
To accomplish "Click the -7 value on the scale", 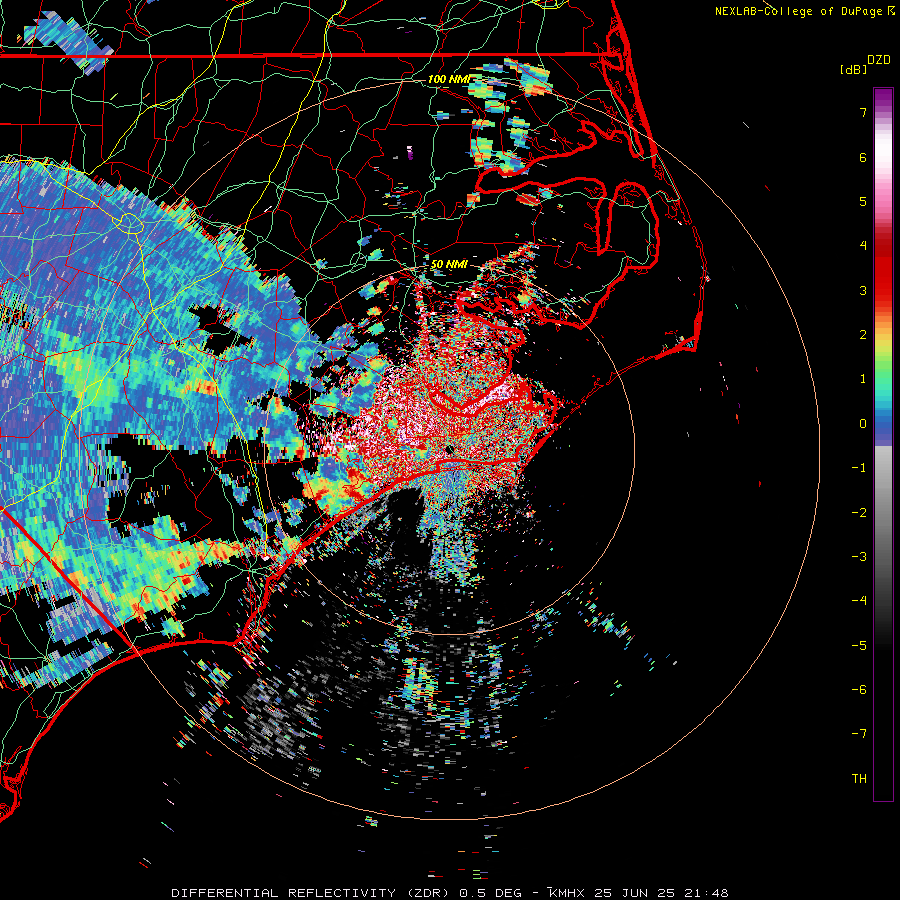I will click(859, 734).
